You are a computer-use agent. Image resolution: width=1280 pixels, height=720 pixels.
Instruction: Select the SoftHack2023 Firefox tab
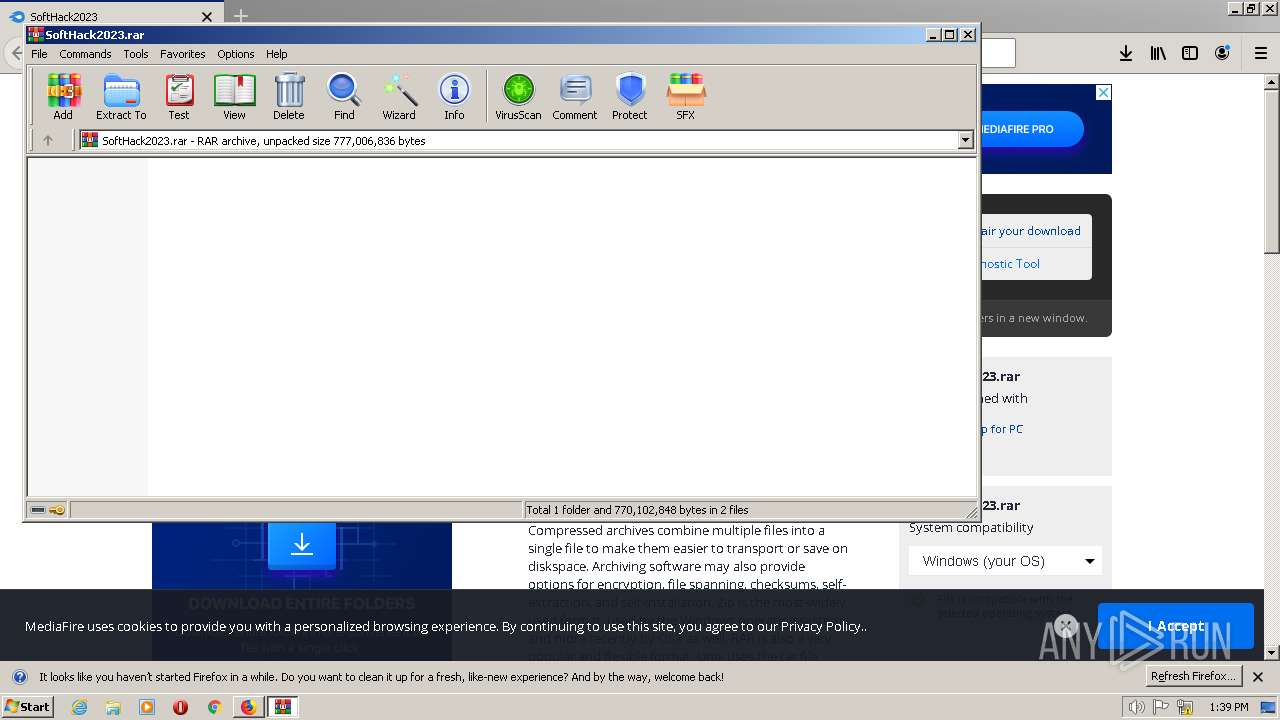click(110, 17)
